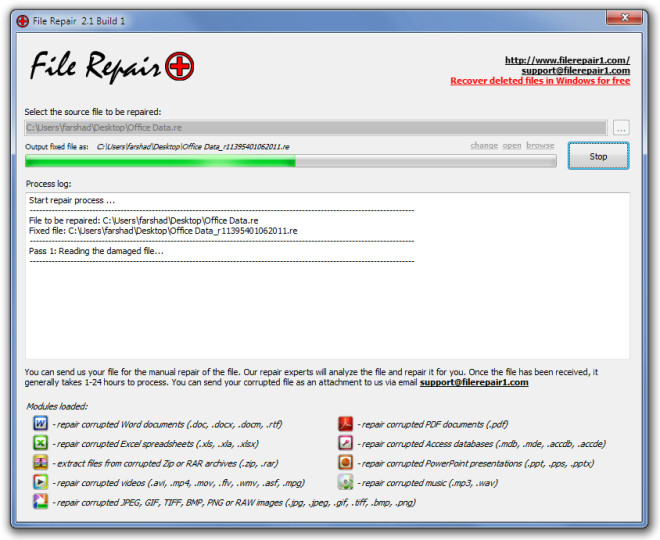Image resolution: width=660 pixels, height=540 pixels.
Task: Click 'Pass 1: Reading the damaged file...' log line
Action: point(96,251)
